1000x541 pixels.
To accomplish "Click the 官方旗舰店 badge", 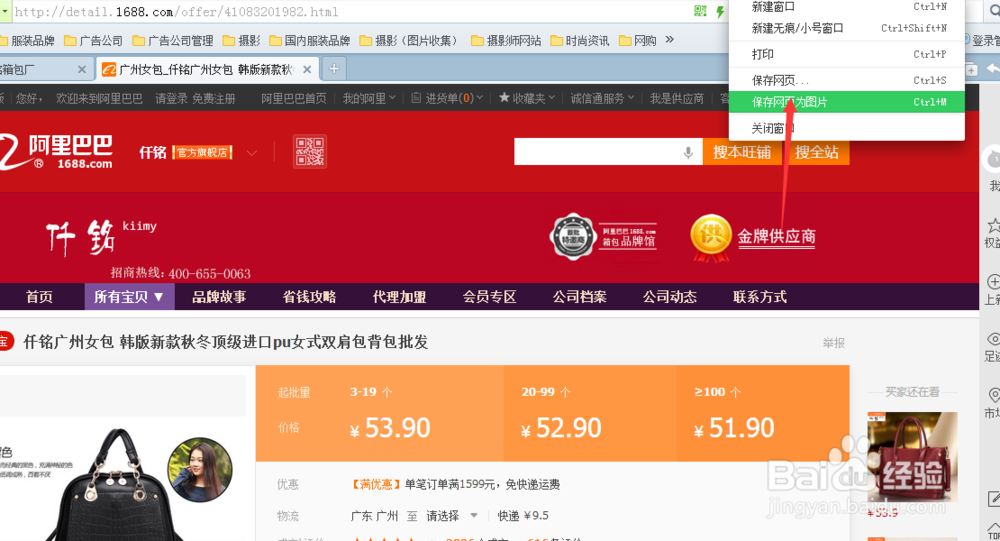I will (x=202, y=152).
